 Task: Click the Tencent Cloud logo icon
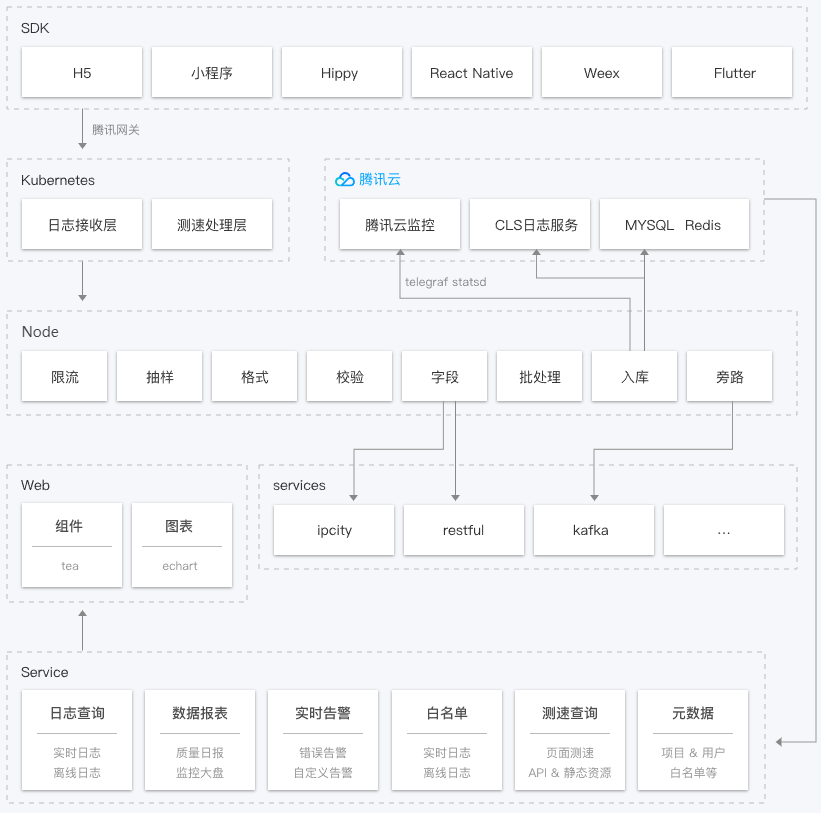pyautogui.click(x=345, y=180)
